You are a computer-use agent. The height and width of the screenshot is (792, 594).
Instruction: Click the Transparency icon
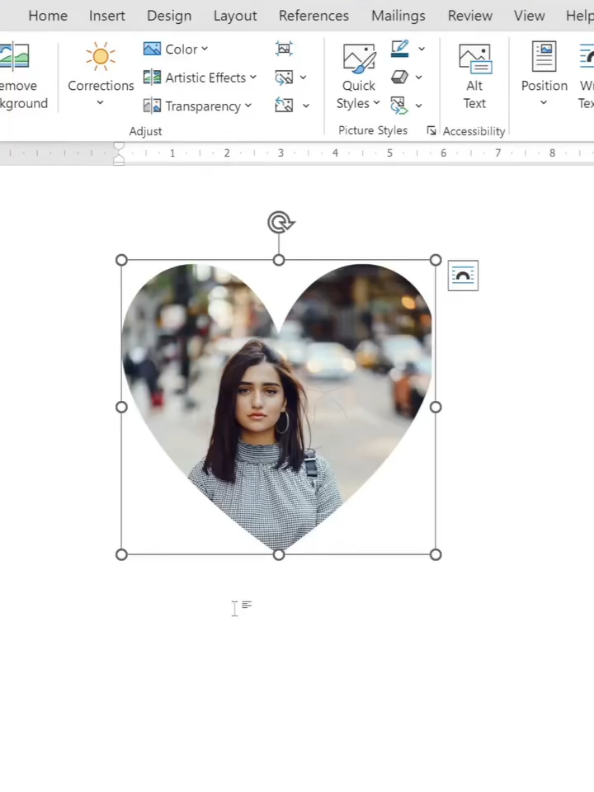point(152,106)
